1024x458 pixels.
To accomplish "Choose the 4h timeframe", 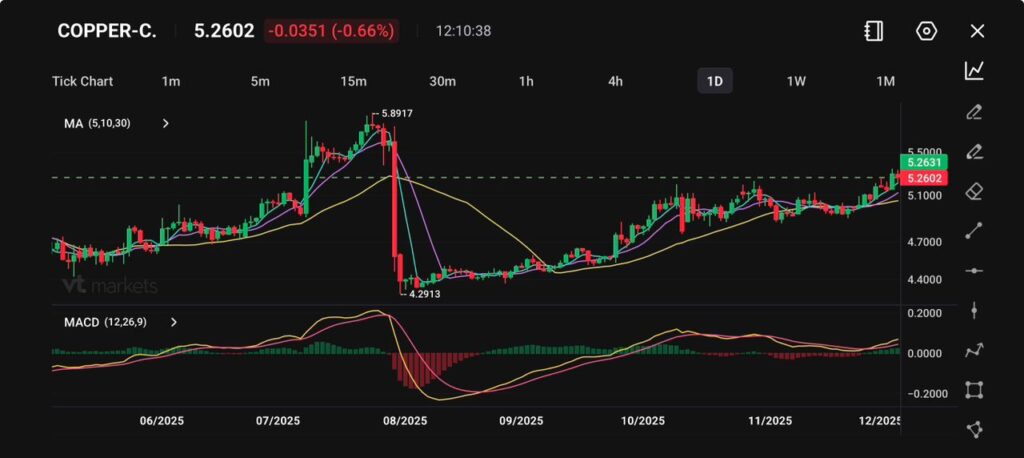I will point(616,81).
